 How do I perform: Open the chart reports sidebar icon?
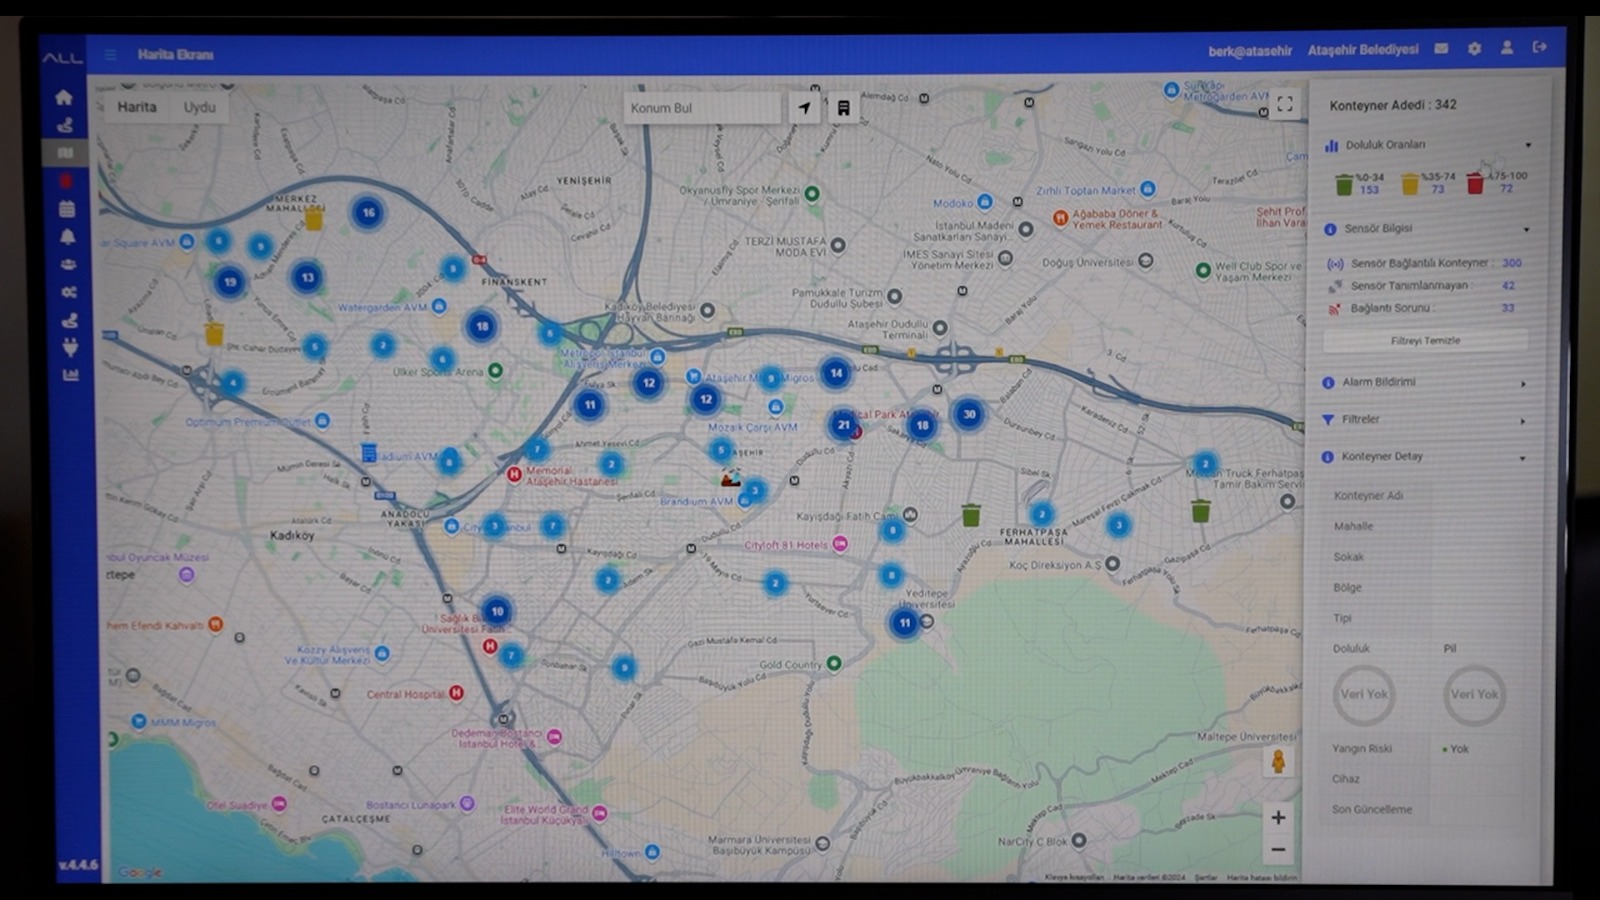(x=70, y=375)
